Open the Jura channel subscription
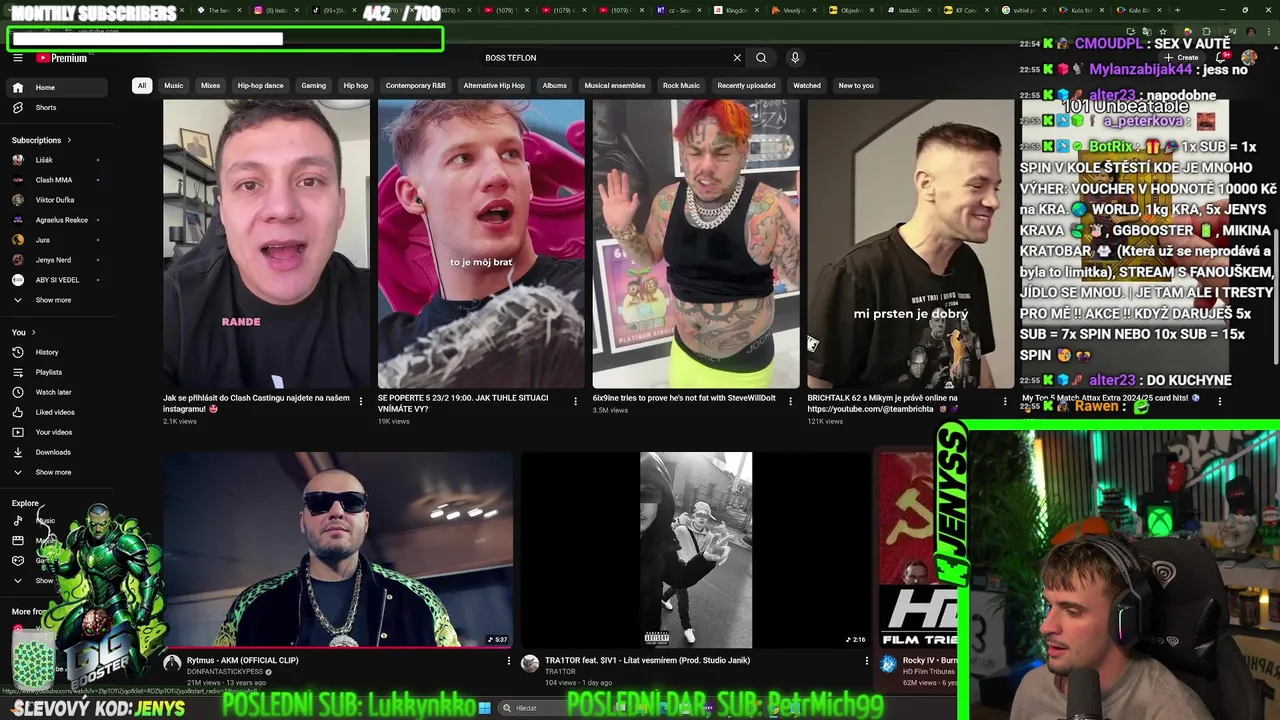1280x720 pixels. pos(58,240)
